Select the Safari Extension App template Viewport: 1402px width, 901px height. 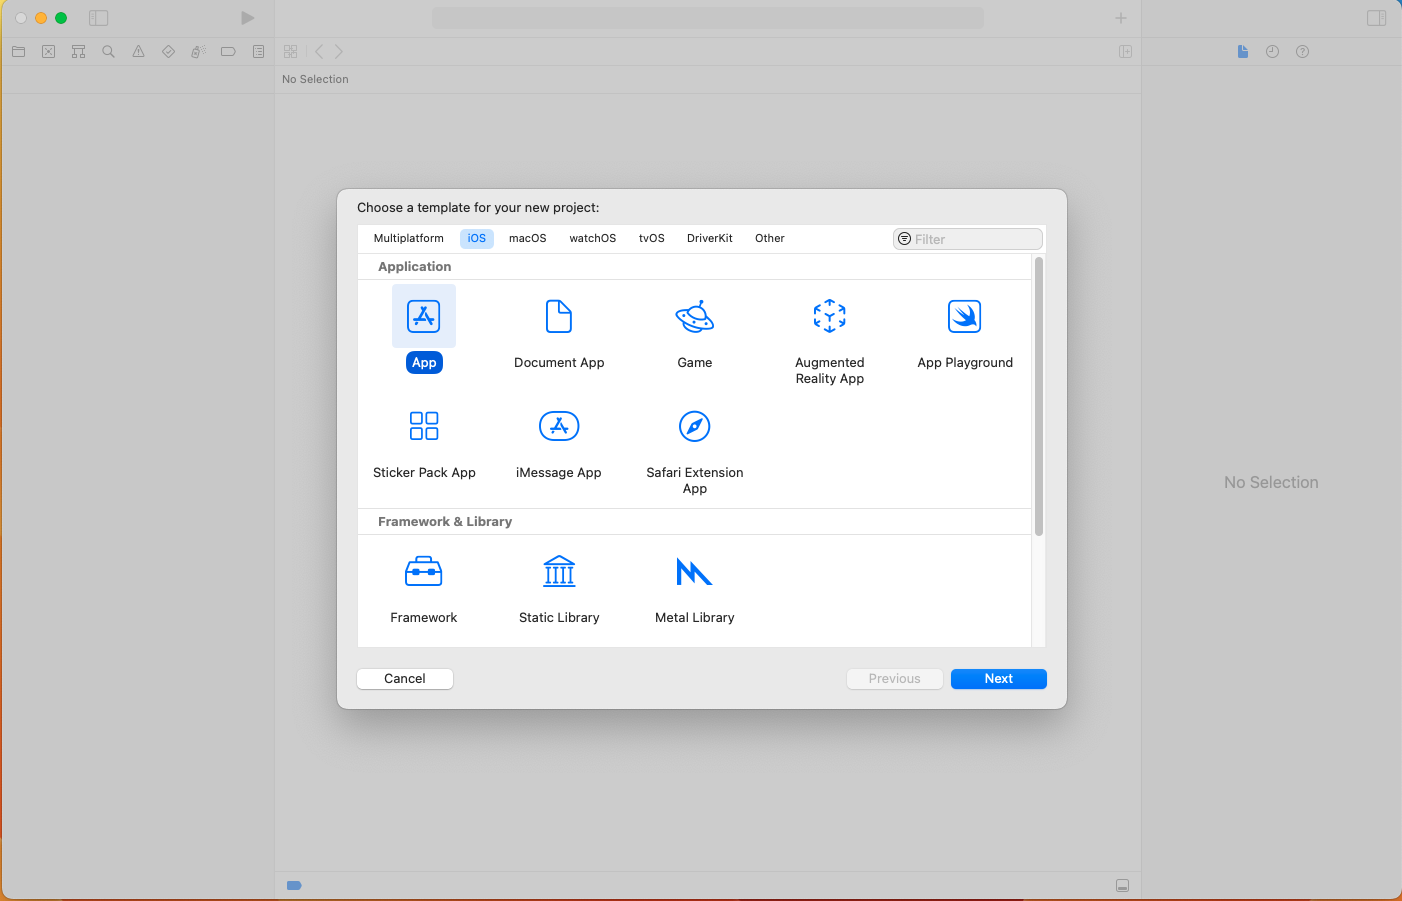coord(694,427)
